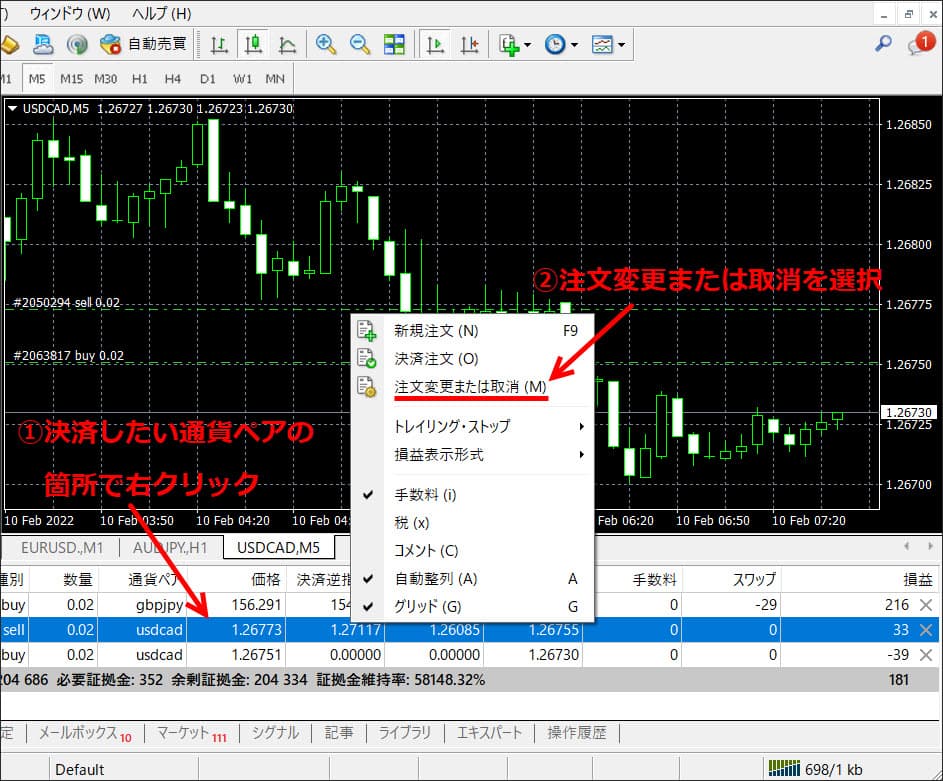Click the Zoom In magnifier icon
Screen dimensions: 943x781
tap(326, 44)
